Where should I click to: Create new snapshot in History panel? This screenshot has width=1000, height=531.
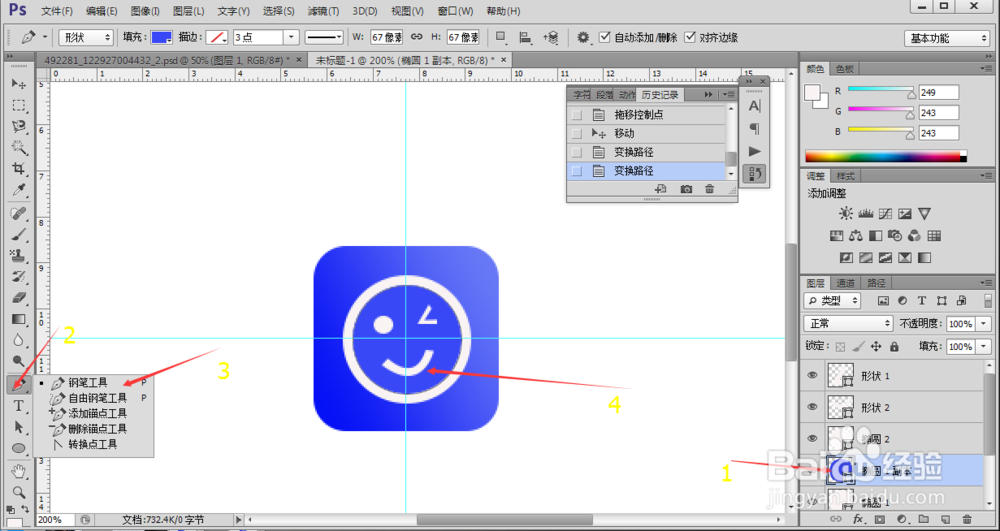tap(686, 189)
